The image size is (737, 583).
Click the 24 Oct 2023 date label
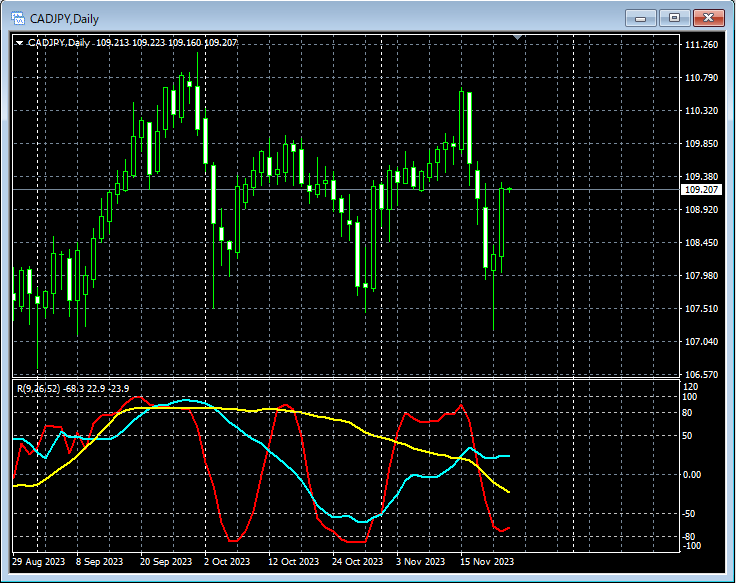pos(357,561)
